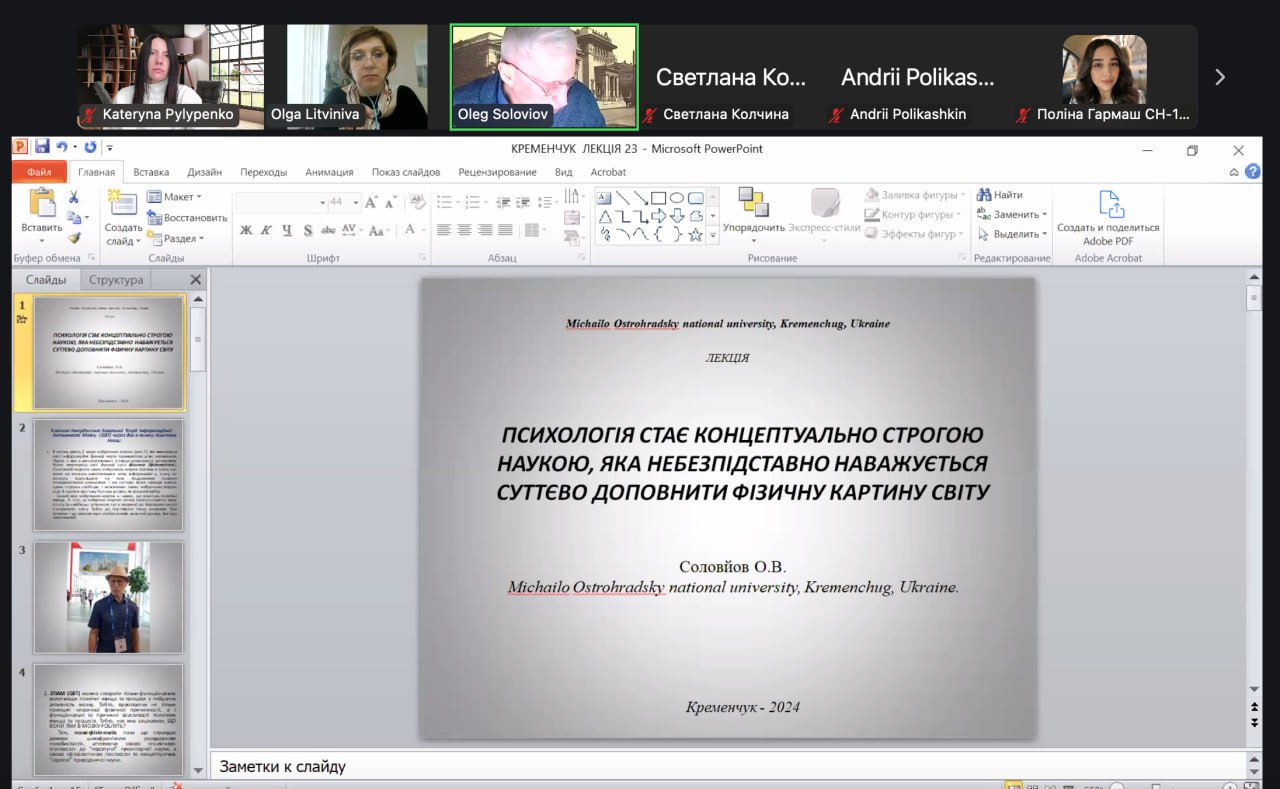This screenshot has width=1280, height=789.
Task: Click the Упорядочить arrange icon
Action: (753, 204)
